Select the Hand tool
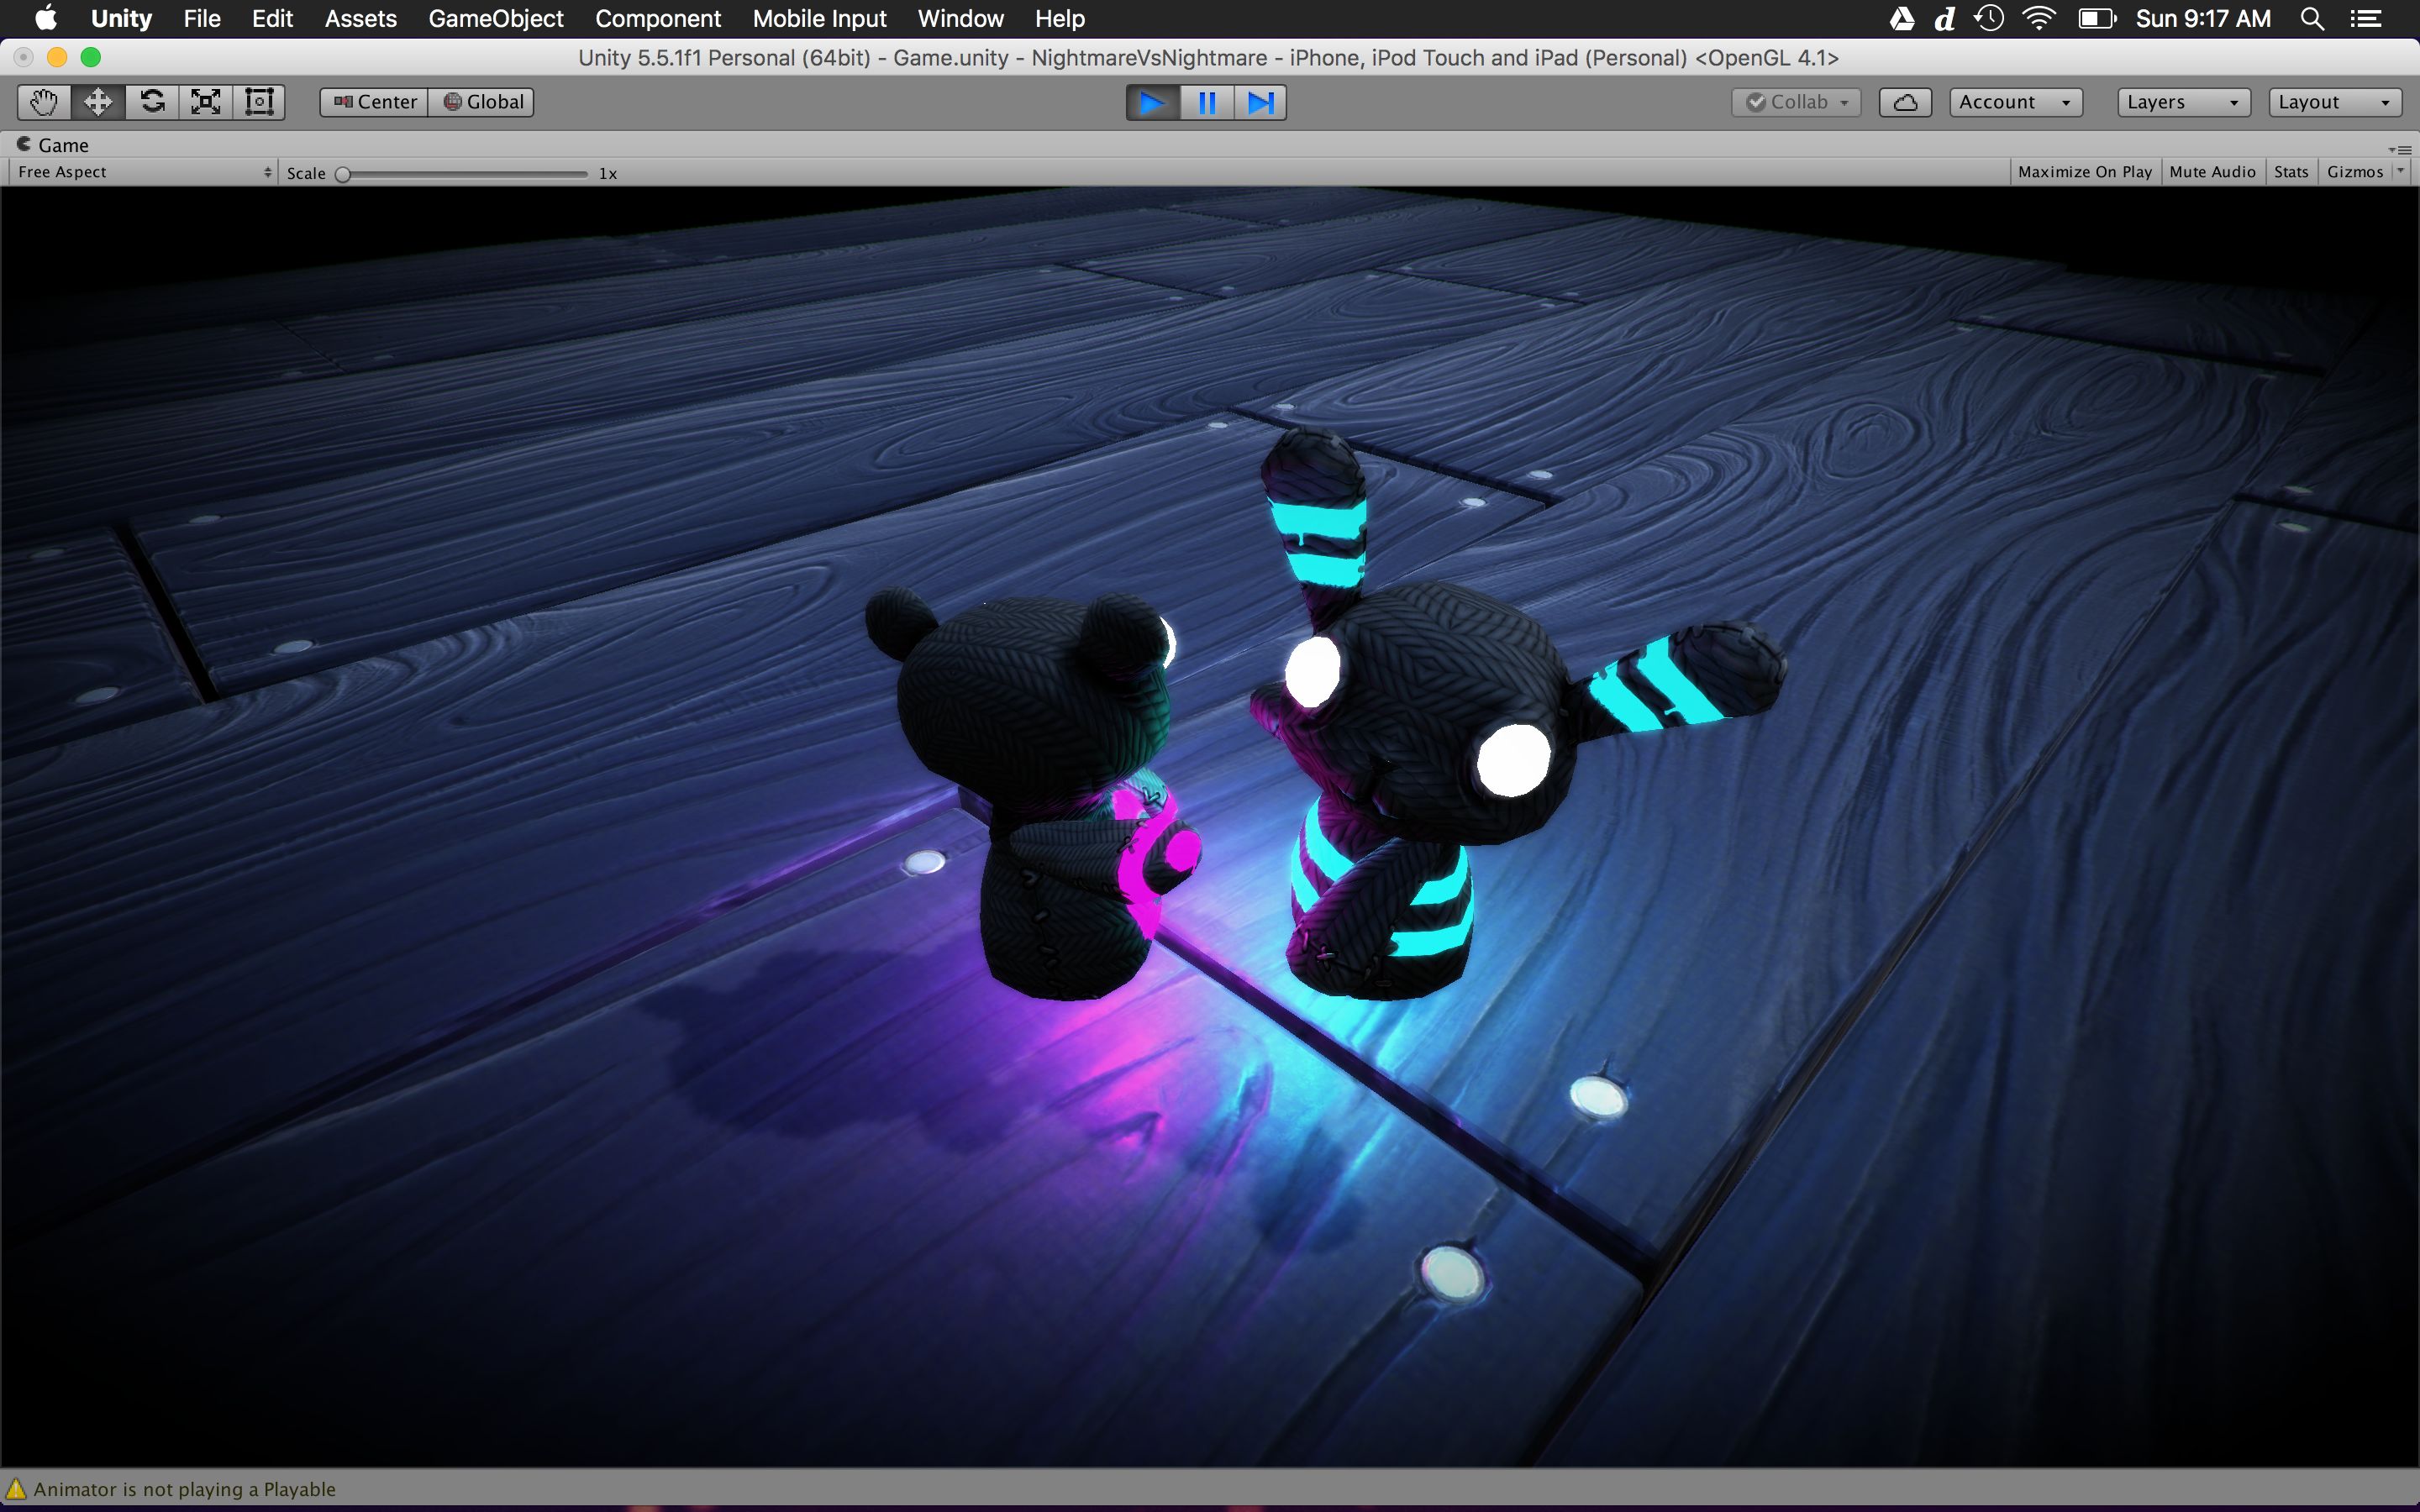2420x1512 pixels. point(44,102)
